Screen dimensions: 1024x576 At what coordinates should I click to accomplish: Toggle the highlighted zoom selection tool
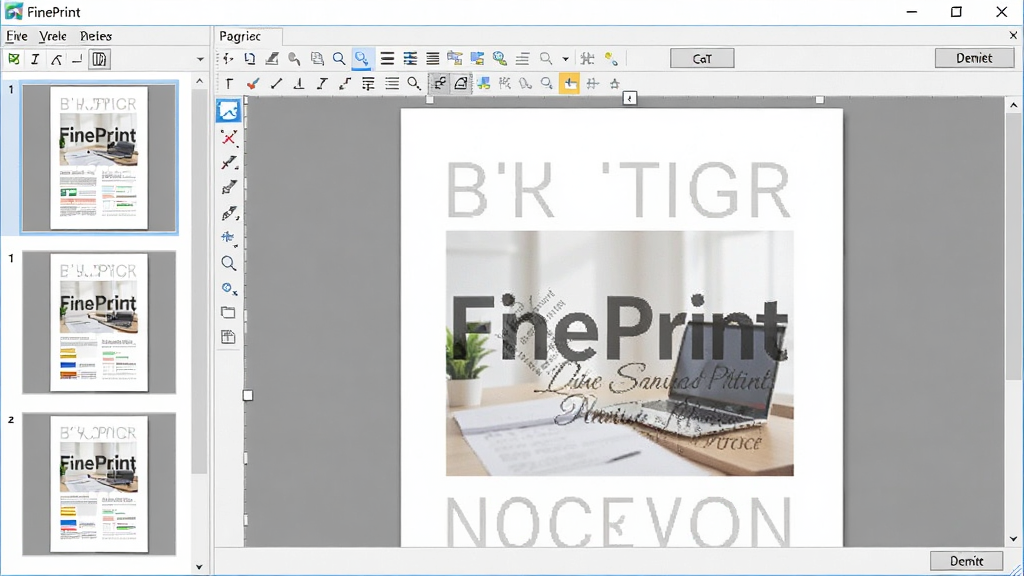[x=361, y=59]
